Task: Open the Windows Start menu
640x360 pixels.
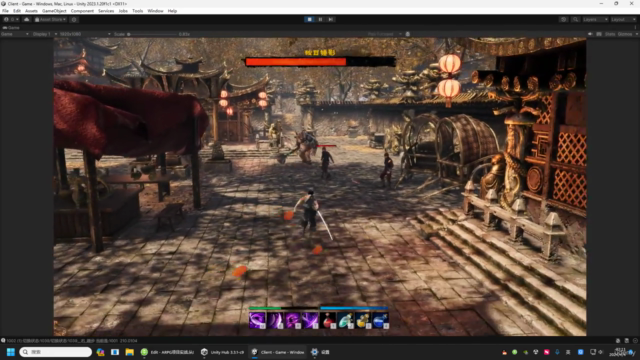Action: (x=11, y=352)
